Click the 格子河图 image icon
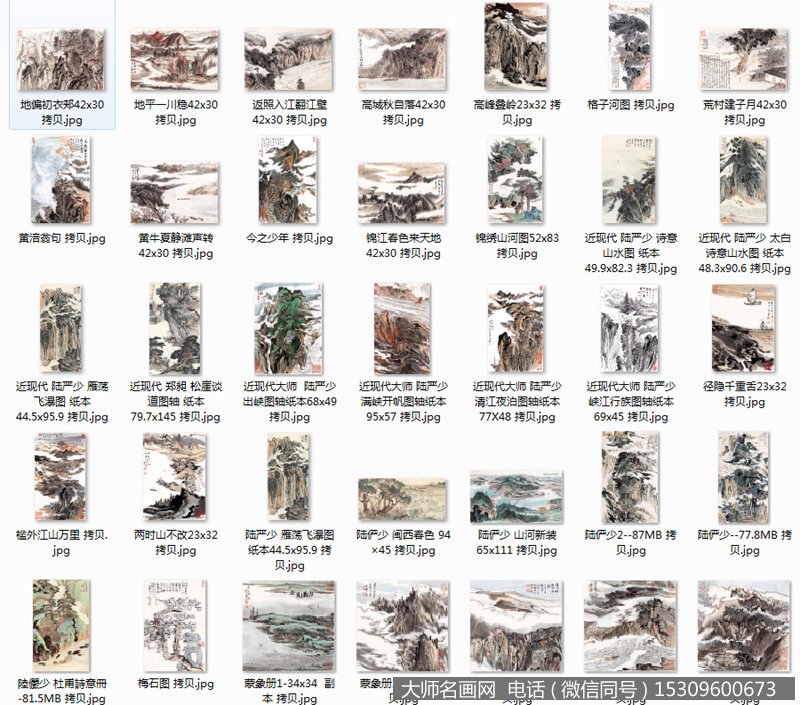 click(x=630, y=47)
